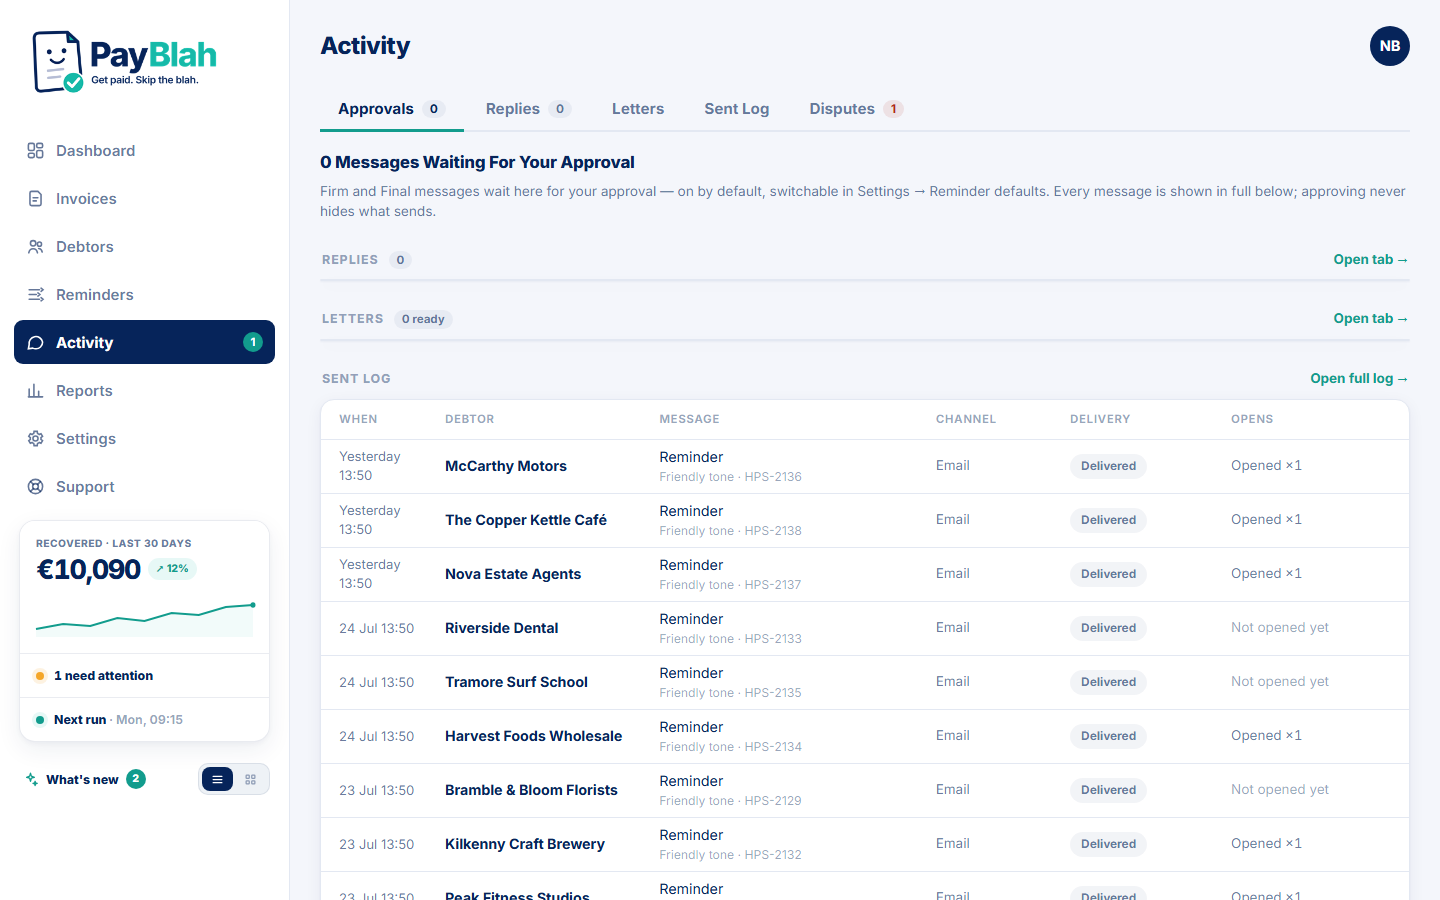Go to Settings in sidebar
Screen dimensions: 1440x900
144,439
